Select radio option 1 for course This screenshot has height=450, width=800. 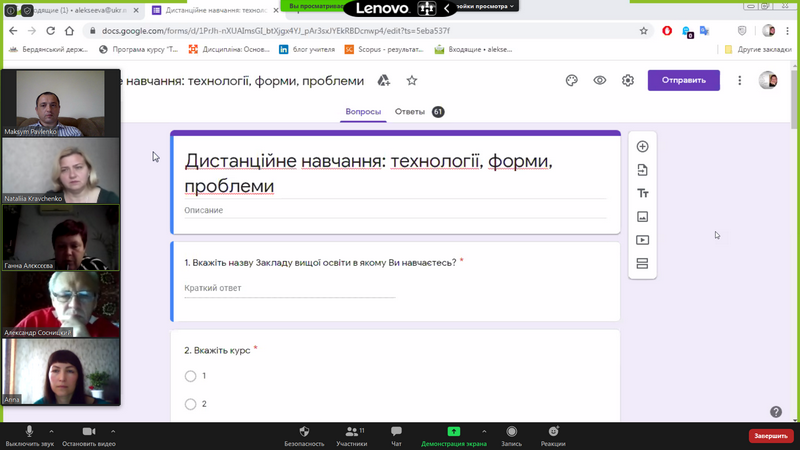pos(190,376)
